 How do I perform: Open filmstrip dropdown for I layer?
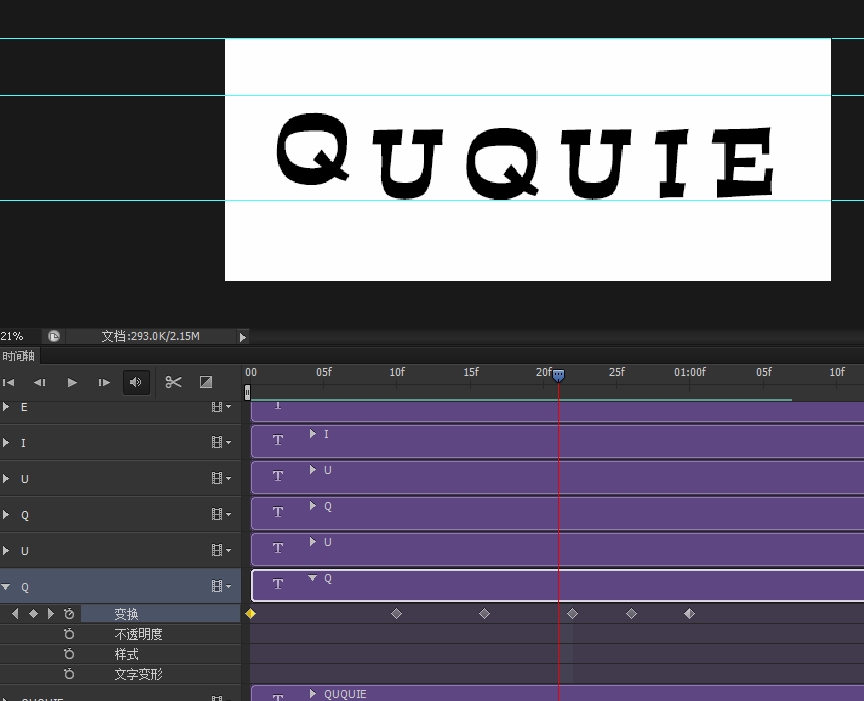tap(220, 443)
